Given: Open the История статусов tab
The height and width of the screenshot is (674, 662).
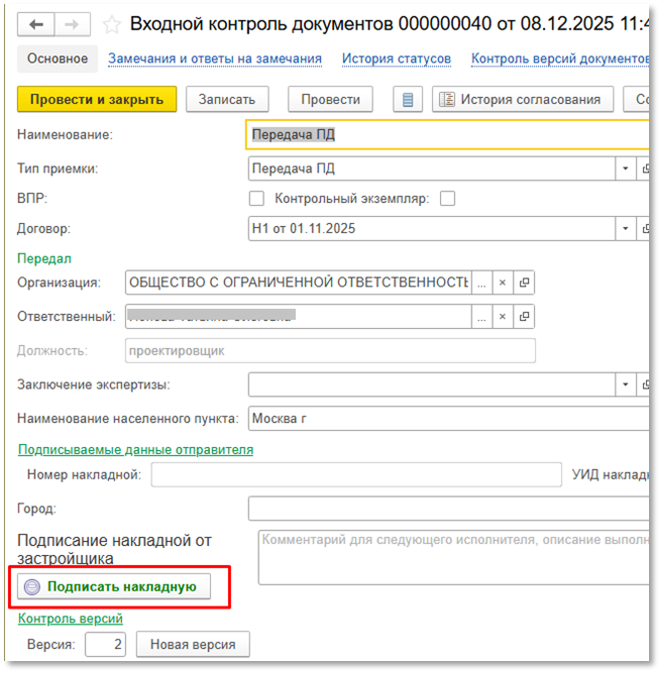Looking at the screenshot, I should pos(396,59).
